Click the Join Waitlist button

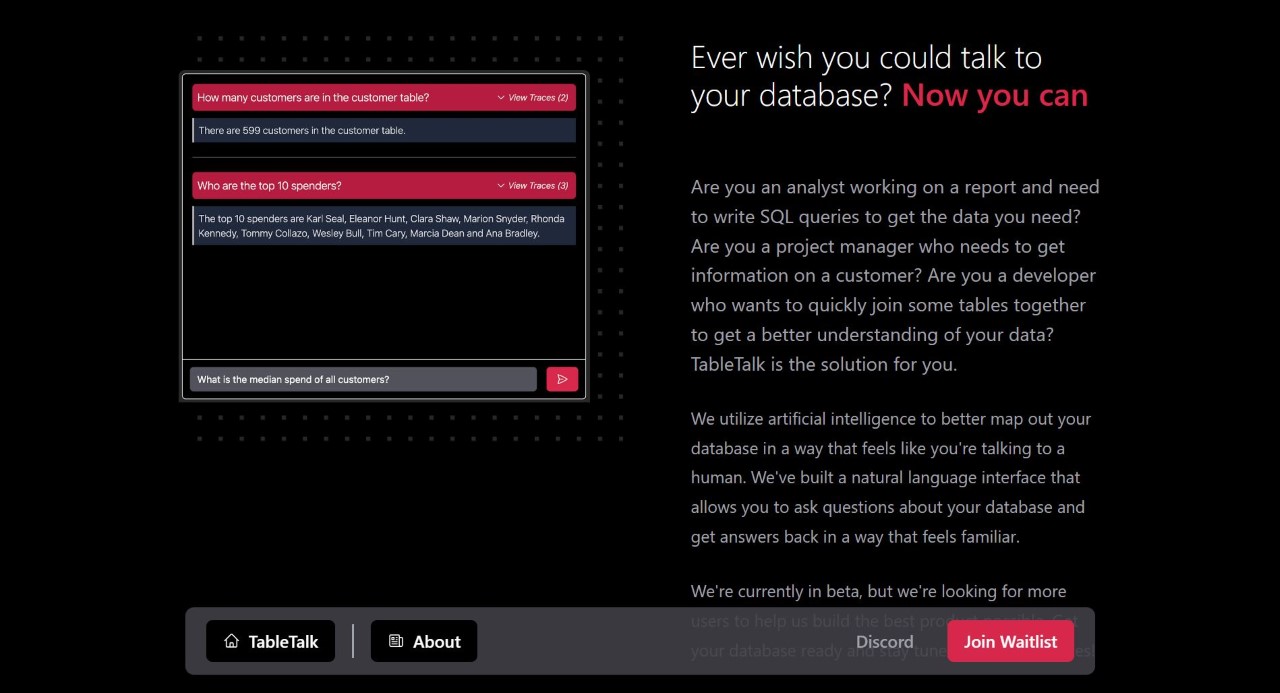click(x=1010, y=641)
